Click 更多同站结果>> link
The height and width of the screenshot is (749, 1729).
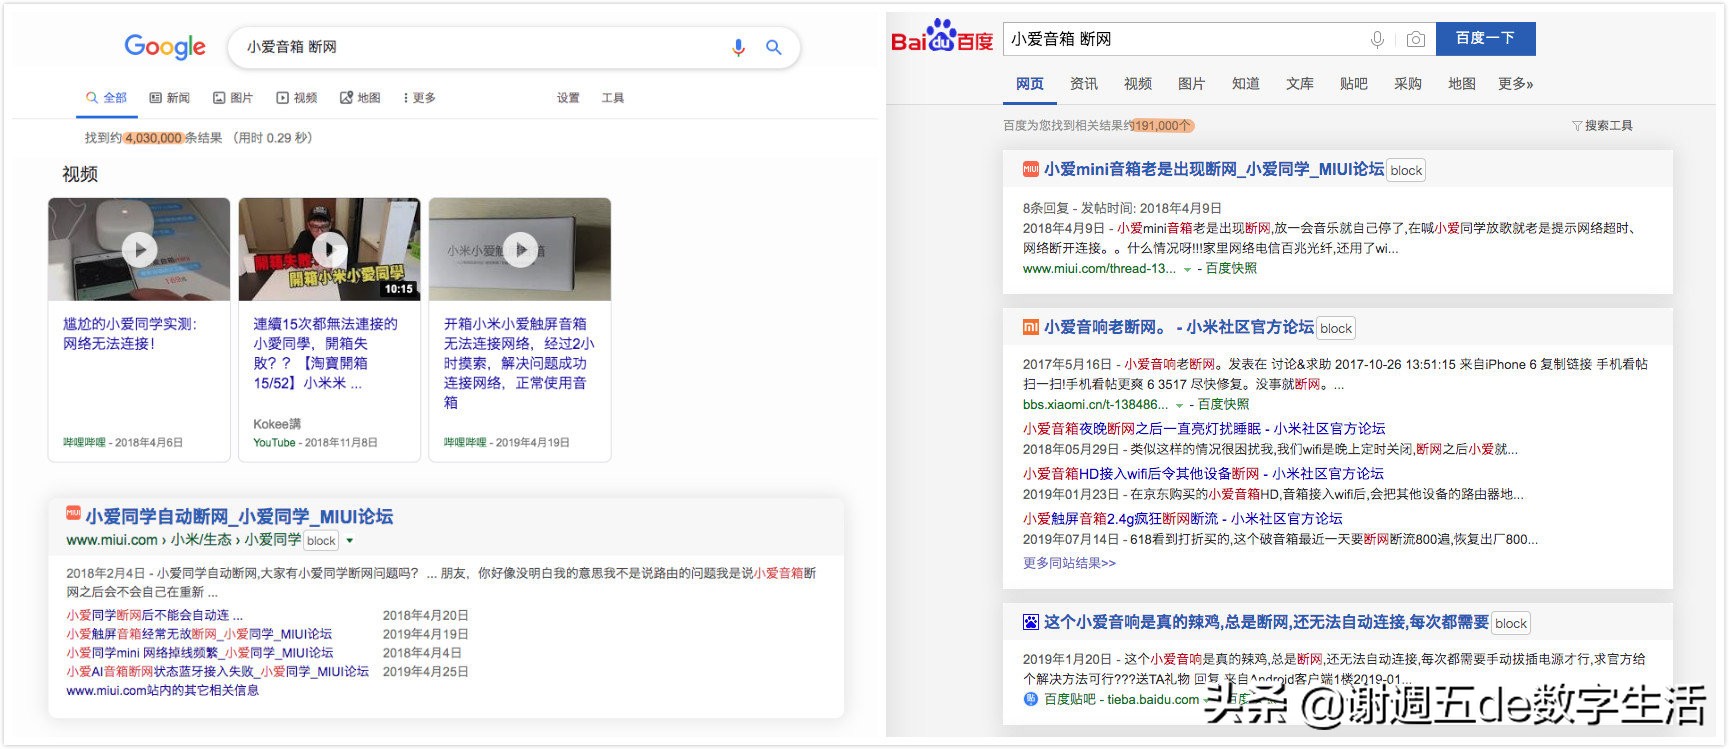(1069, 564)
